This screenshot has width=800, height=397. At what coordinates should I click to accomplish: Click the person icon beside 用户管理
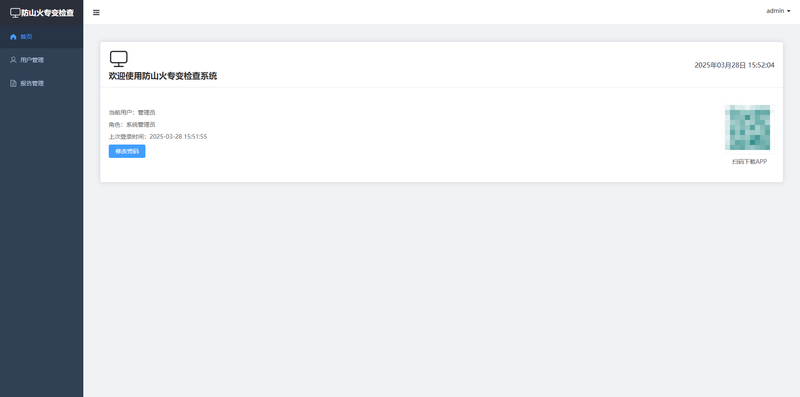13,60
